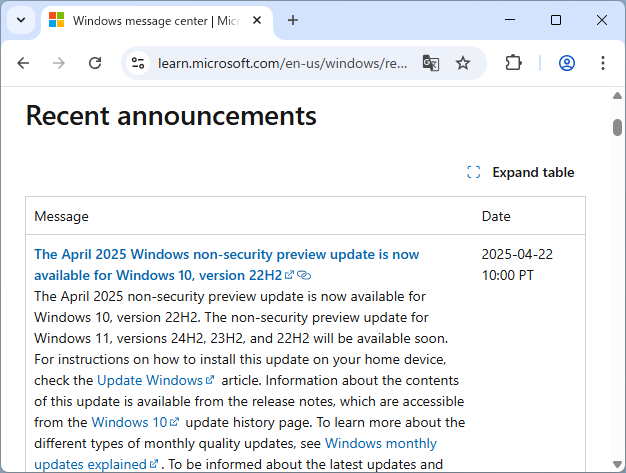Image resolution: width=626 pixels, height=473 pixels.
Task: Open the Chrome profile icon
Action: [567, 63]
